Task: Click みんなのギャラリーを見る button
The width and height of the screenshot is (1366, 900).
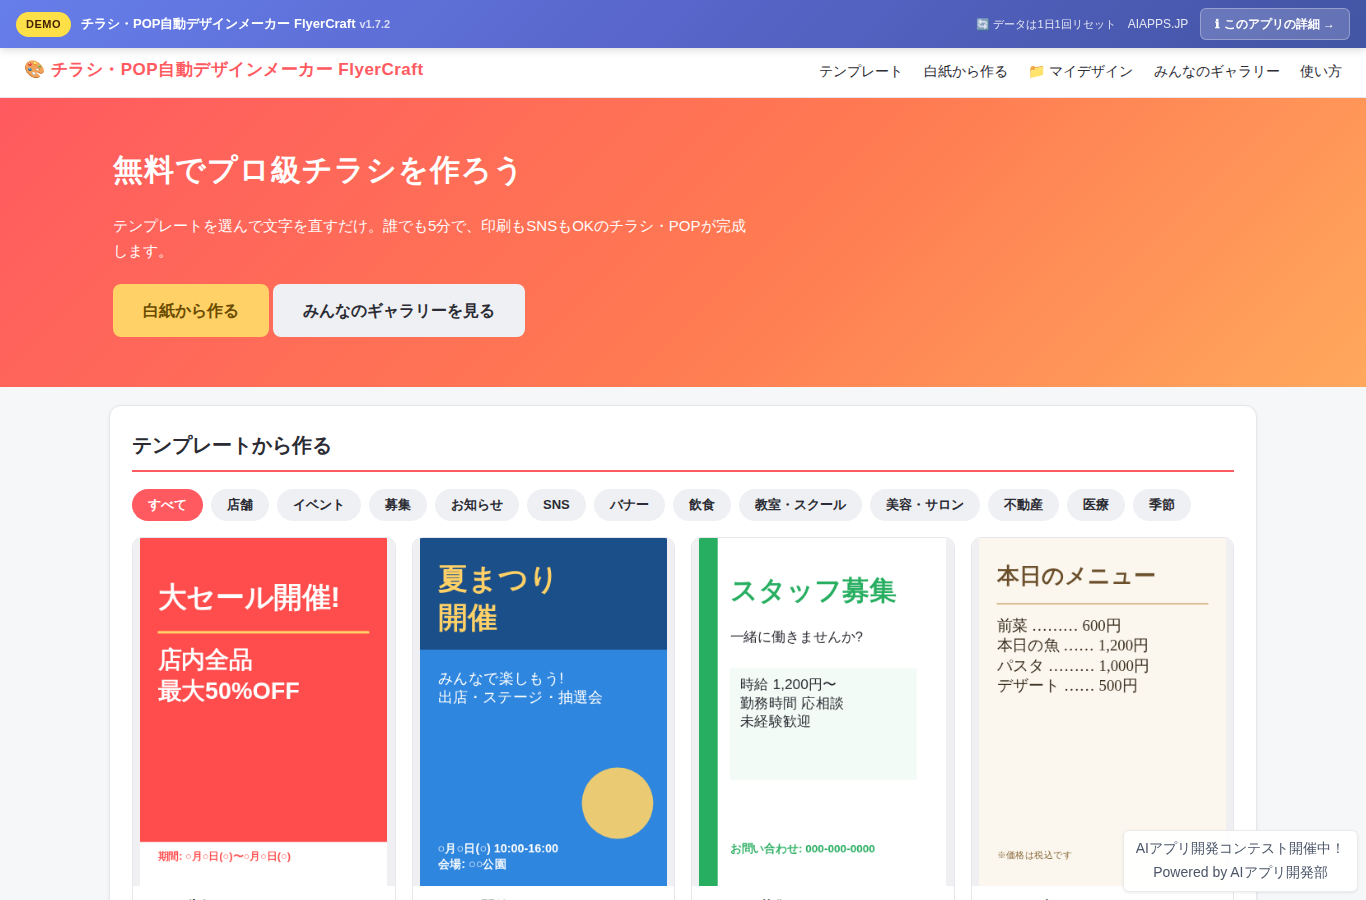Action: pyautogui.click(x=399, y=311)
